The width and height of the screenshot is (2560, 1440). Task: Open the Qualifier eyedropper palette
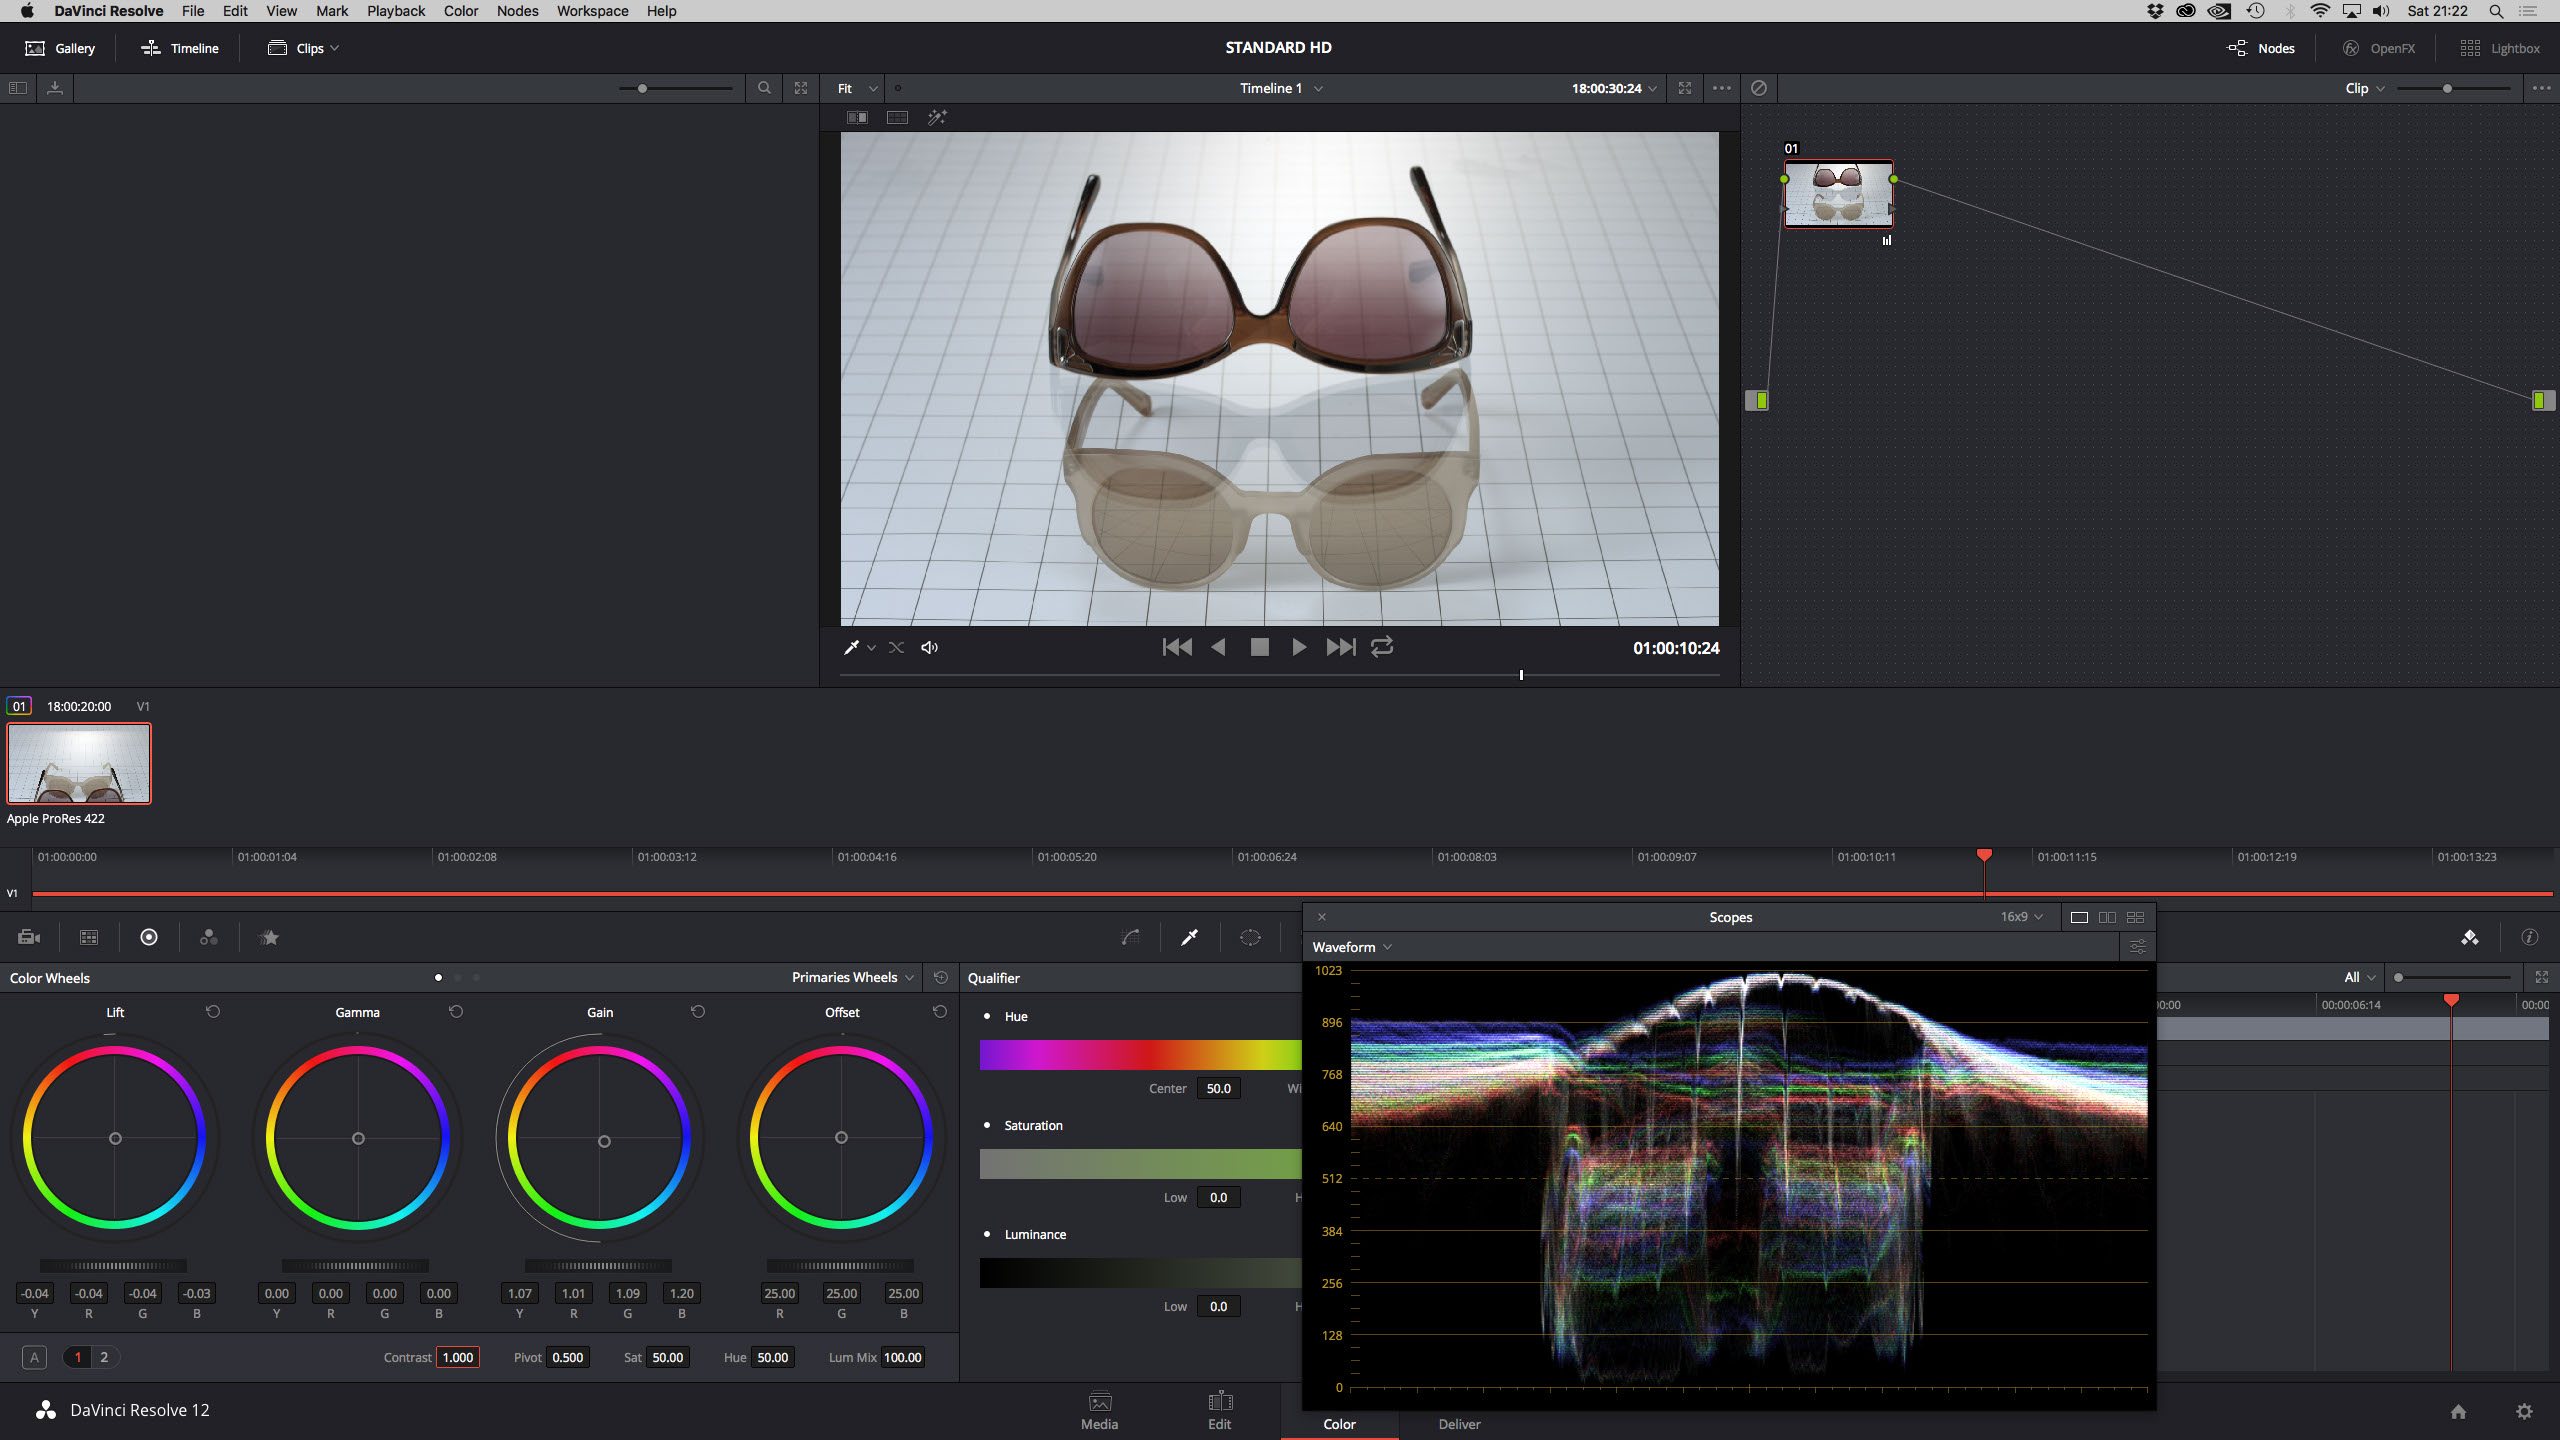[1189, 937]
